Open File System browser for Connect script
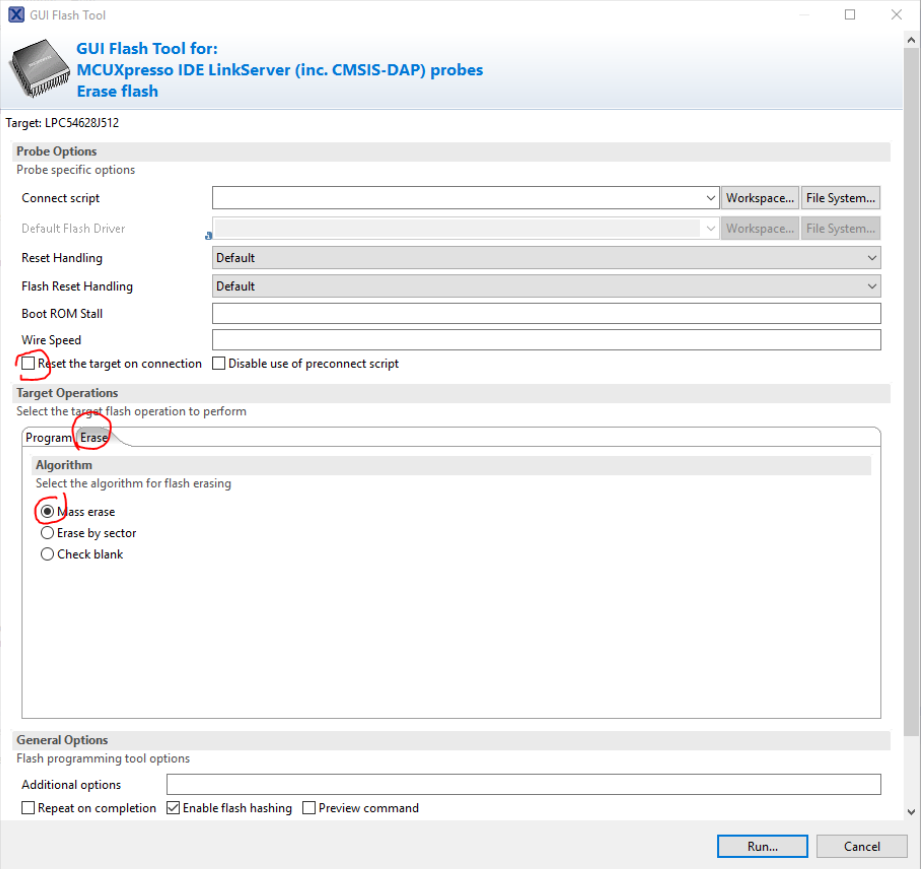 coord(840,197)
